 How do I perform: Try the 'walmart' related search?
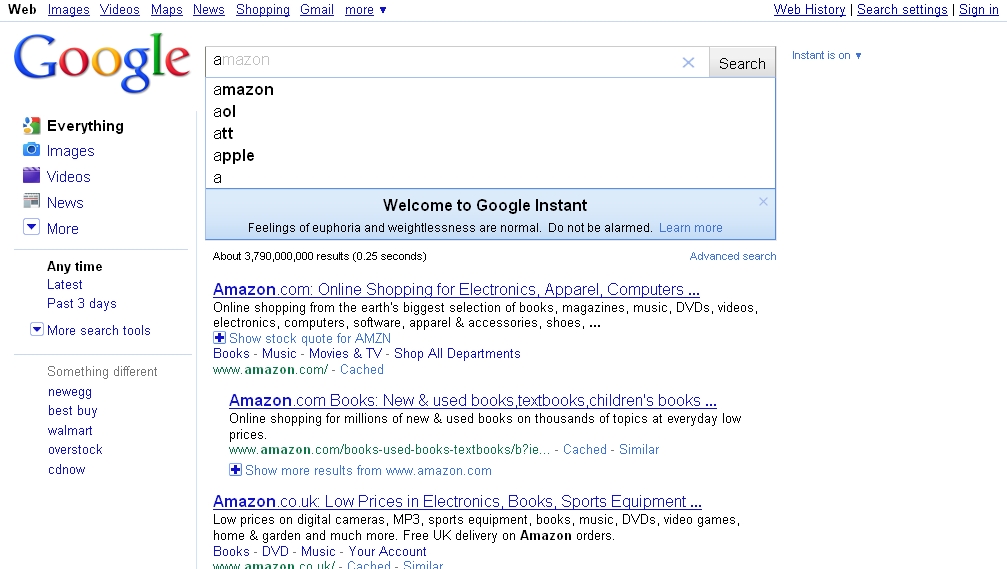click(x=70, y=430)
